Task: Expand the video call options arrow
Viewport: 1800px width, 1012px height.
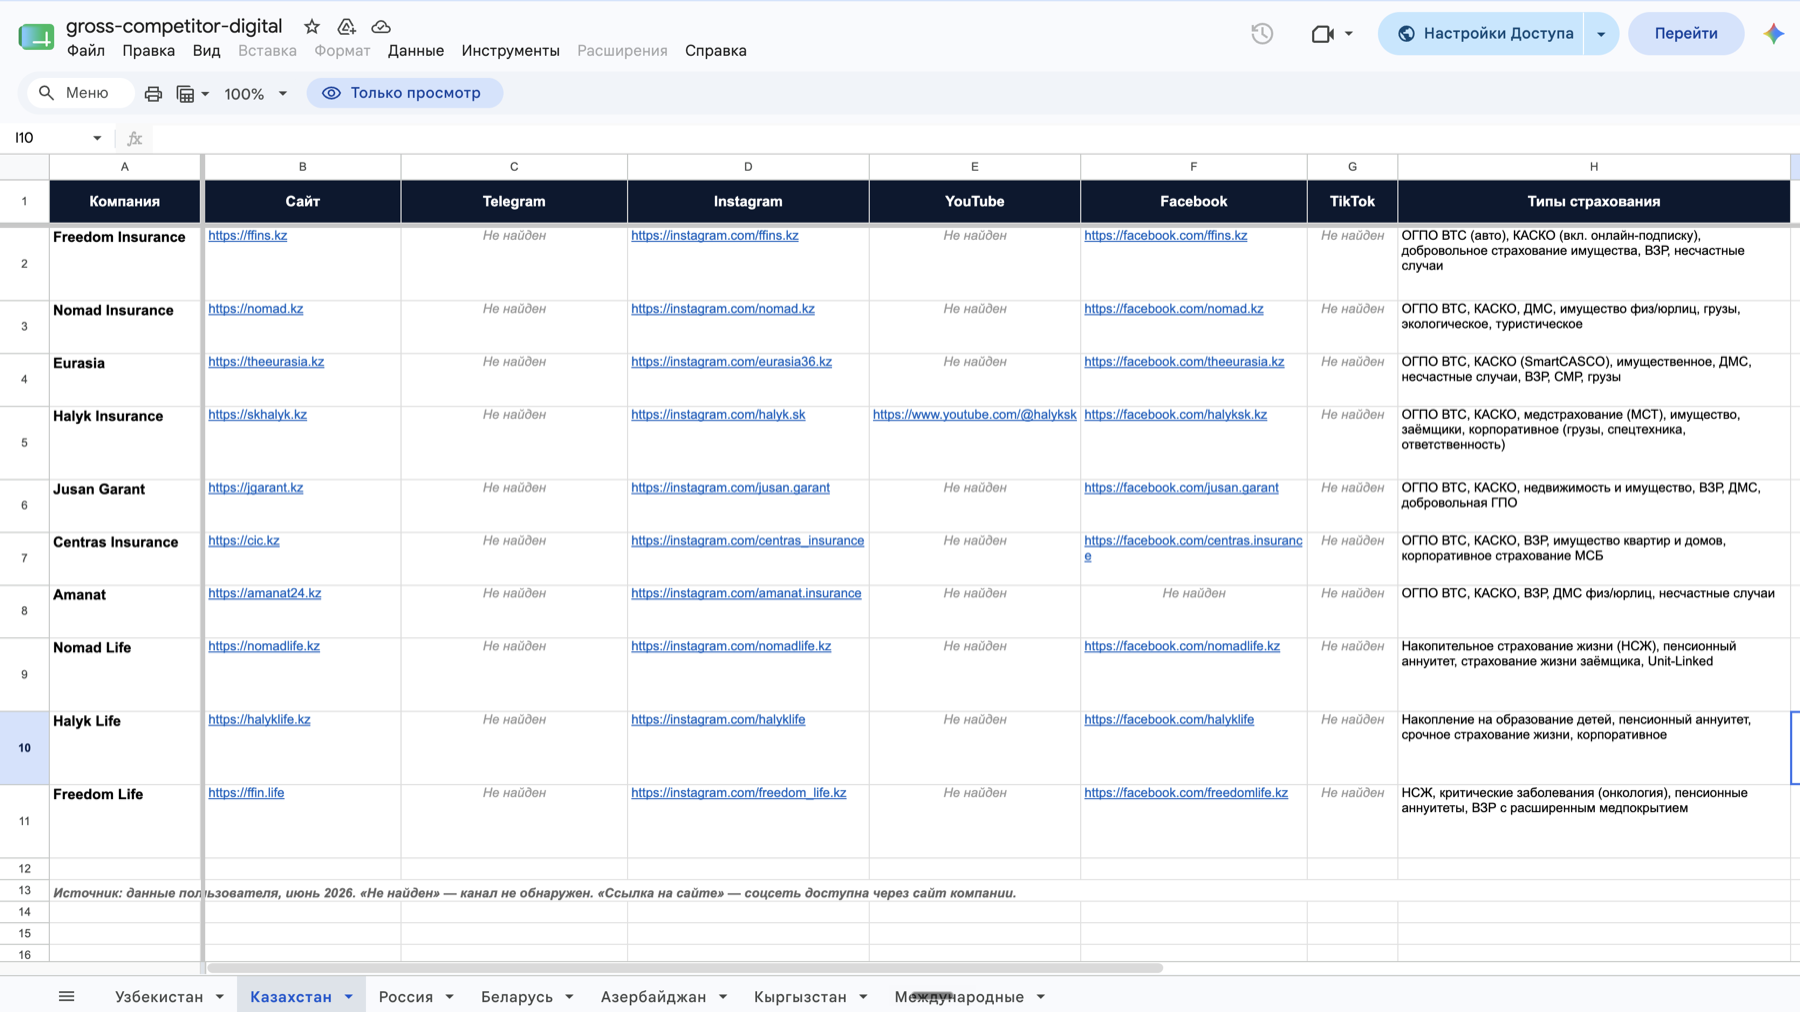Action: coord(1349,34)
